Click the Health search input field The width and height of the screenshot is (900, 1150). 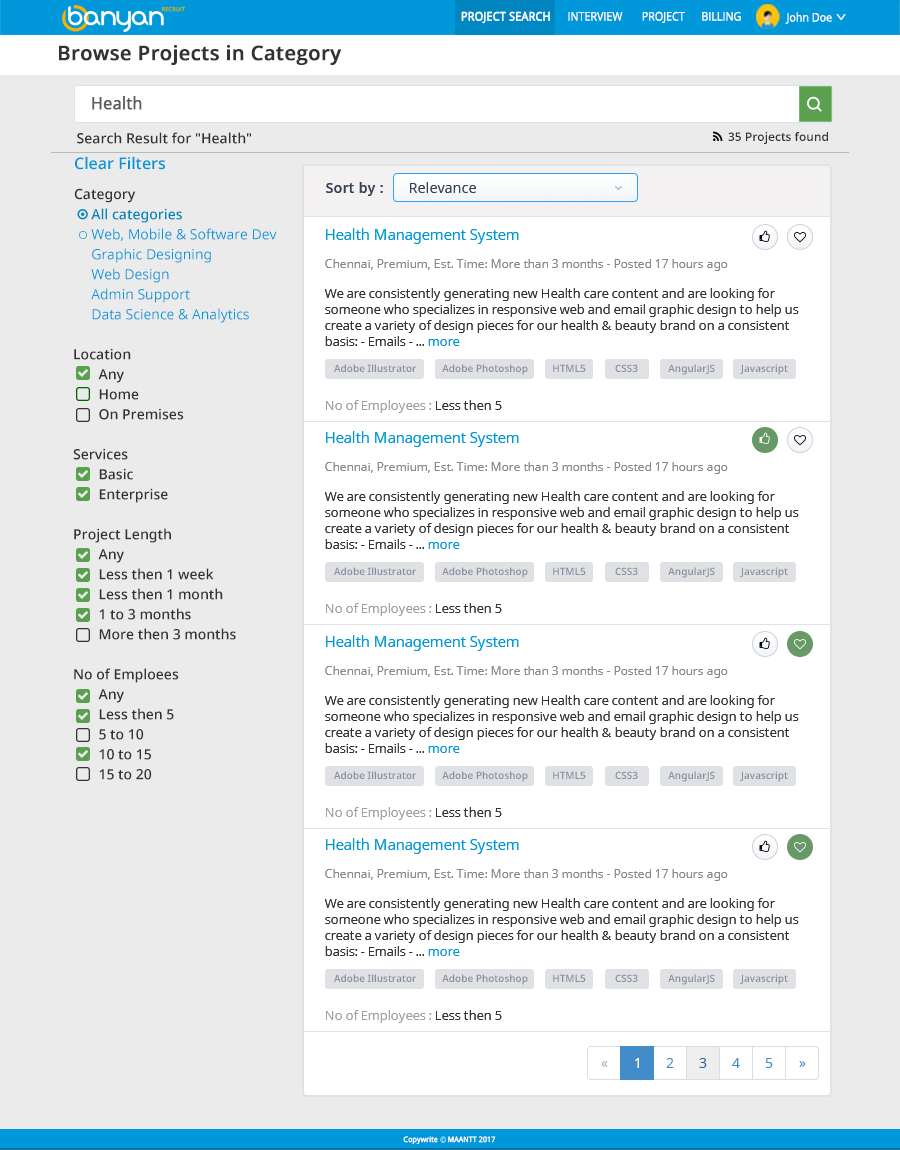click(436, 104)
